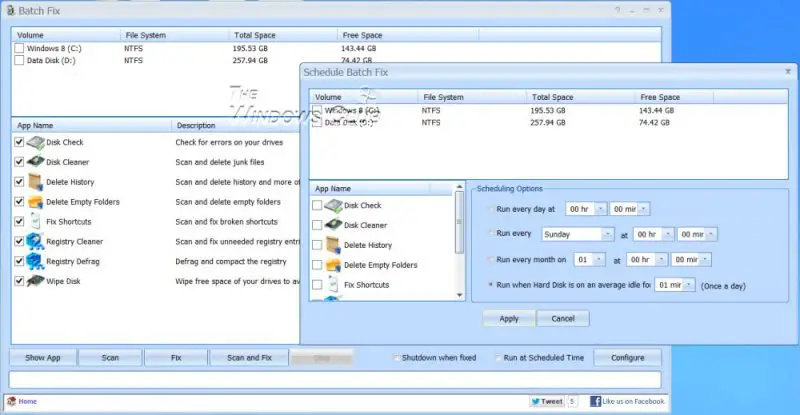Click the Scan and Fix button
The width and height of the screenshot is (800, 415).
tap(249, 358)
